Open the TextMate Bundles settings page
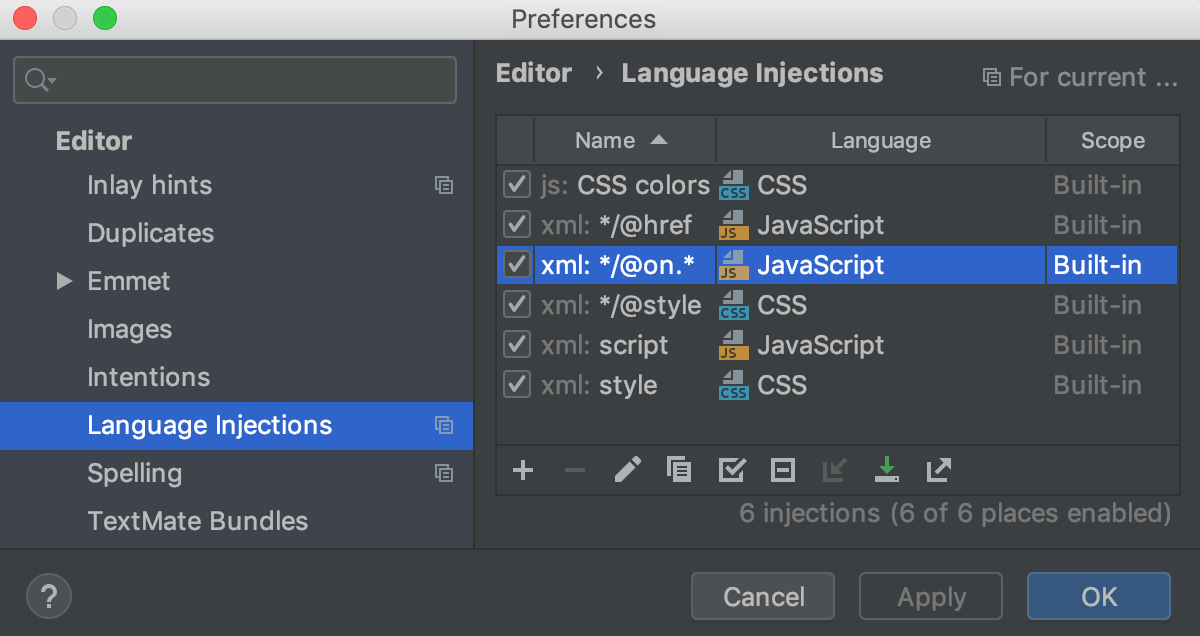The width and height of the screenshot is (1200, 636). click(x=196, y=521)
